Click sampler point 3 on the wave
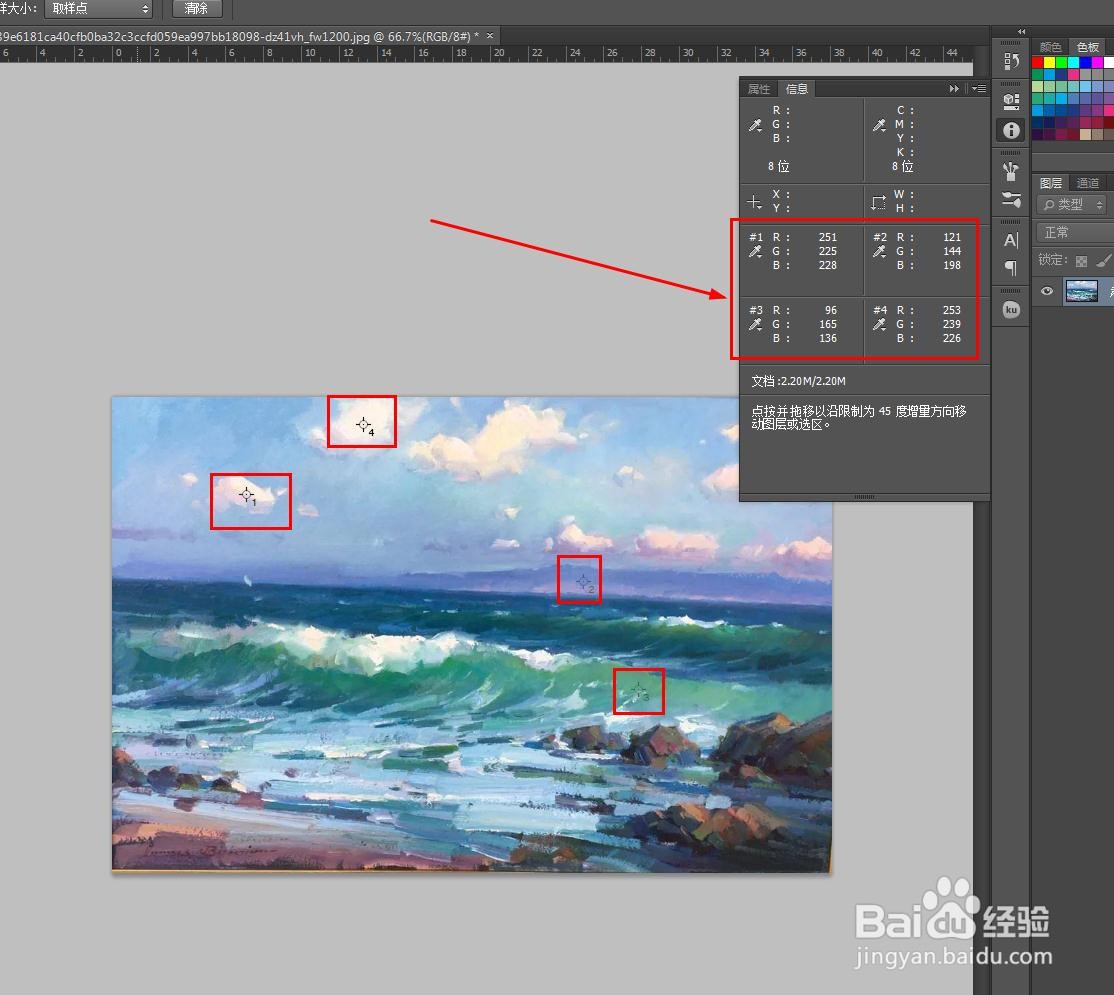Screen dimensions: 1114x995 tap(638, 690)
